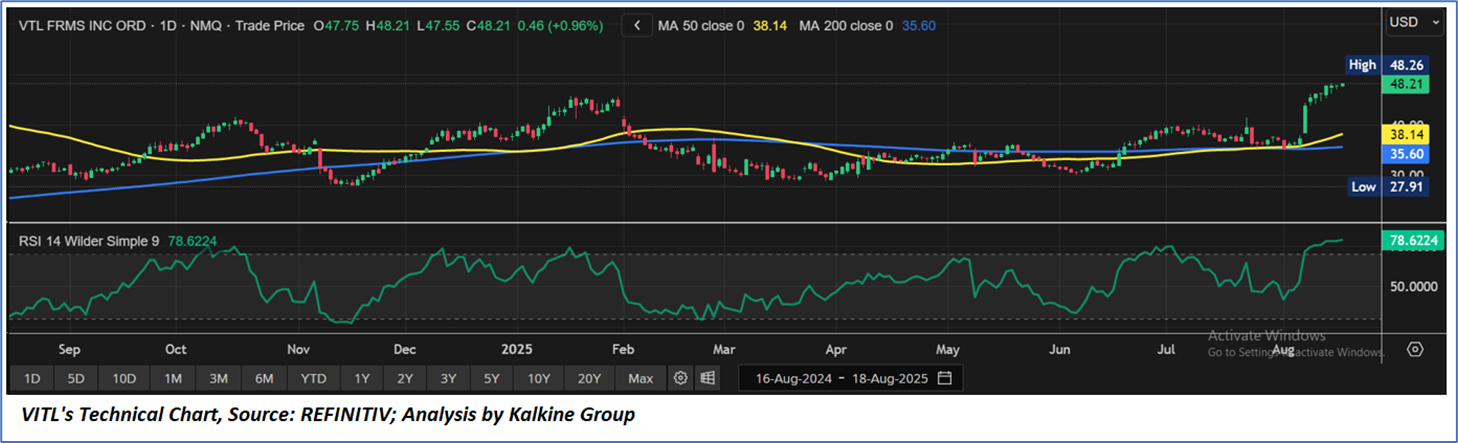Image resolution: width=1458 pixels, height=443 pixels.
Task: Choose the Max time range
Action: pyautogui.click(x=640, y=379)
